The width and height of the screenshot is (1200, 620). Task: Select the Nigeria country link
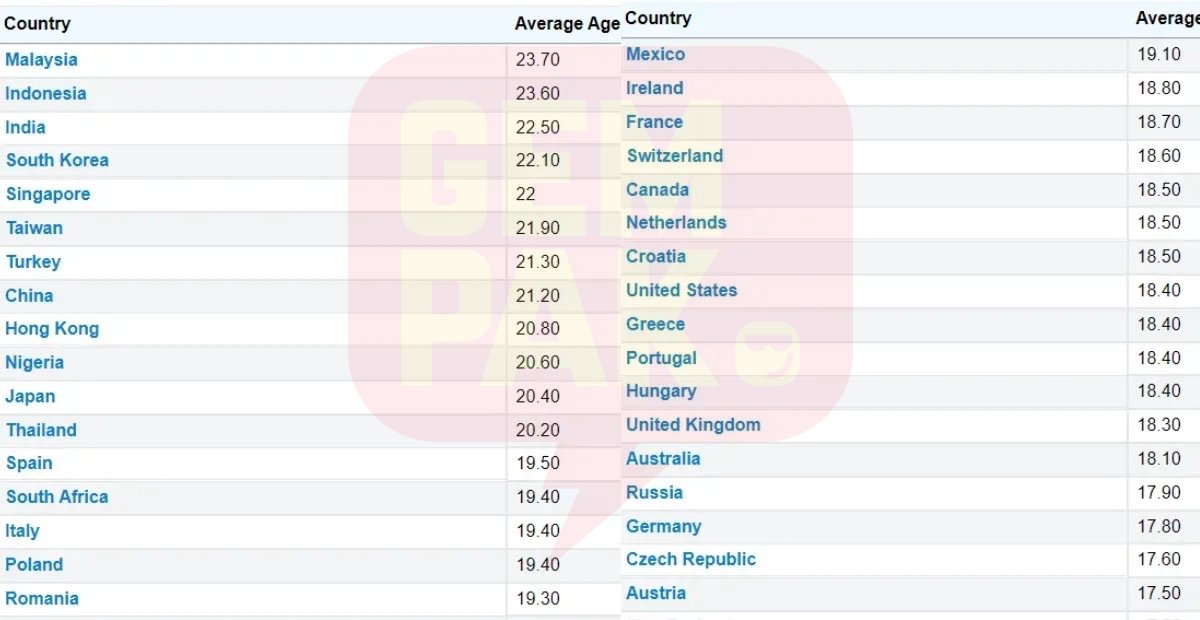point(35,363)
